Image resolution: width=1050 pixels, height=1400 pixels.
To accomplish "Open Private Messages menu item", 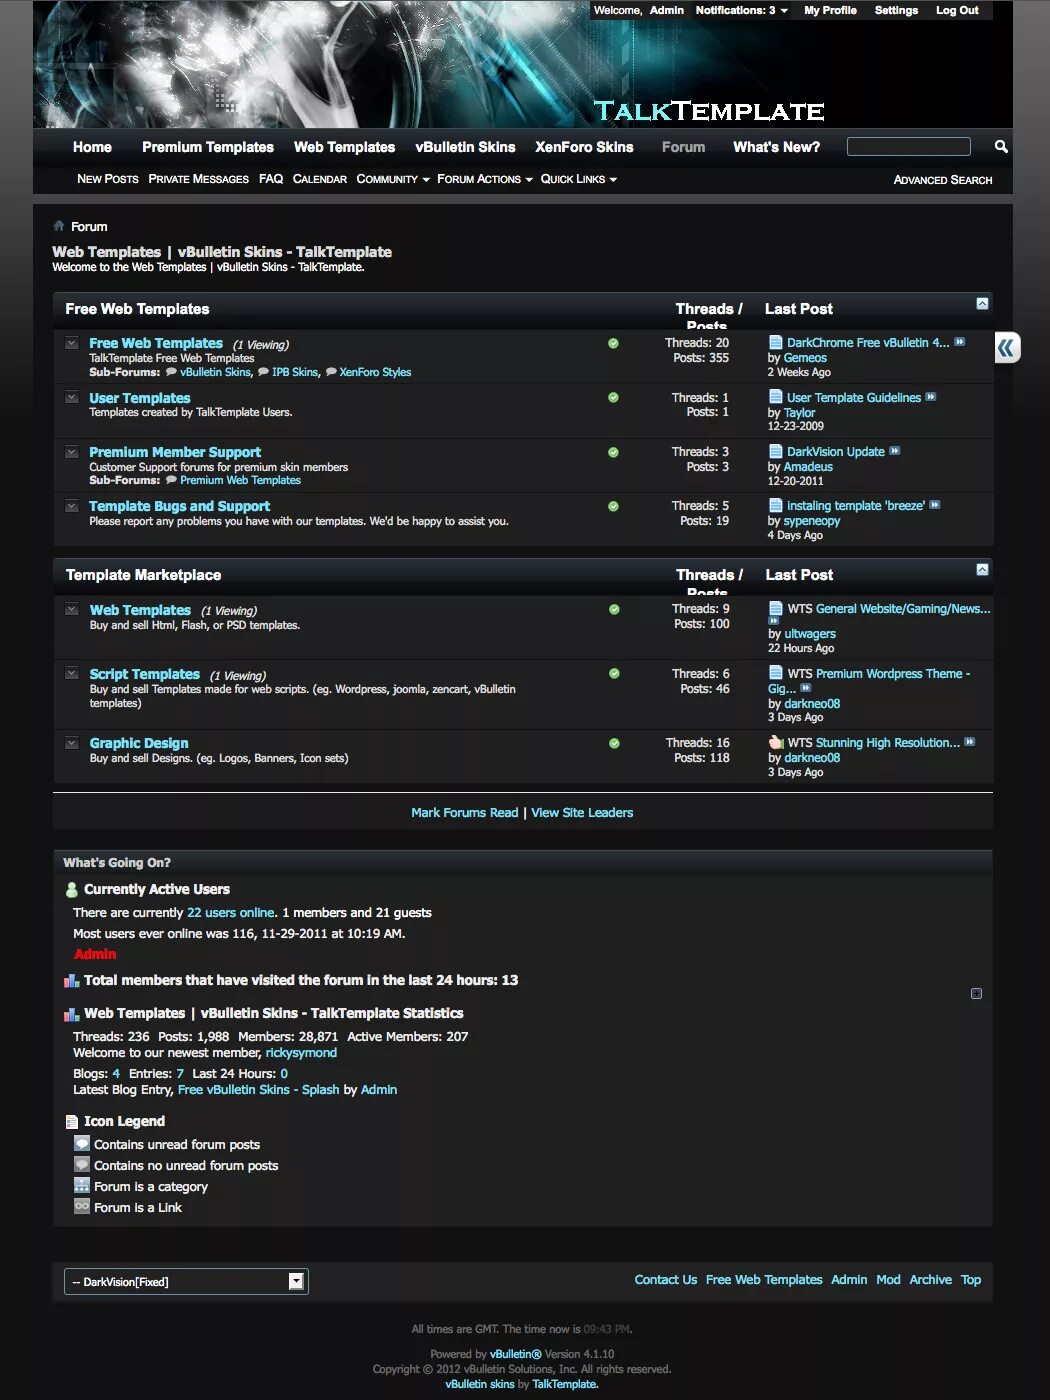I will pyautogui.click(x=198, y=179).
